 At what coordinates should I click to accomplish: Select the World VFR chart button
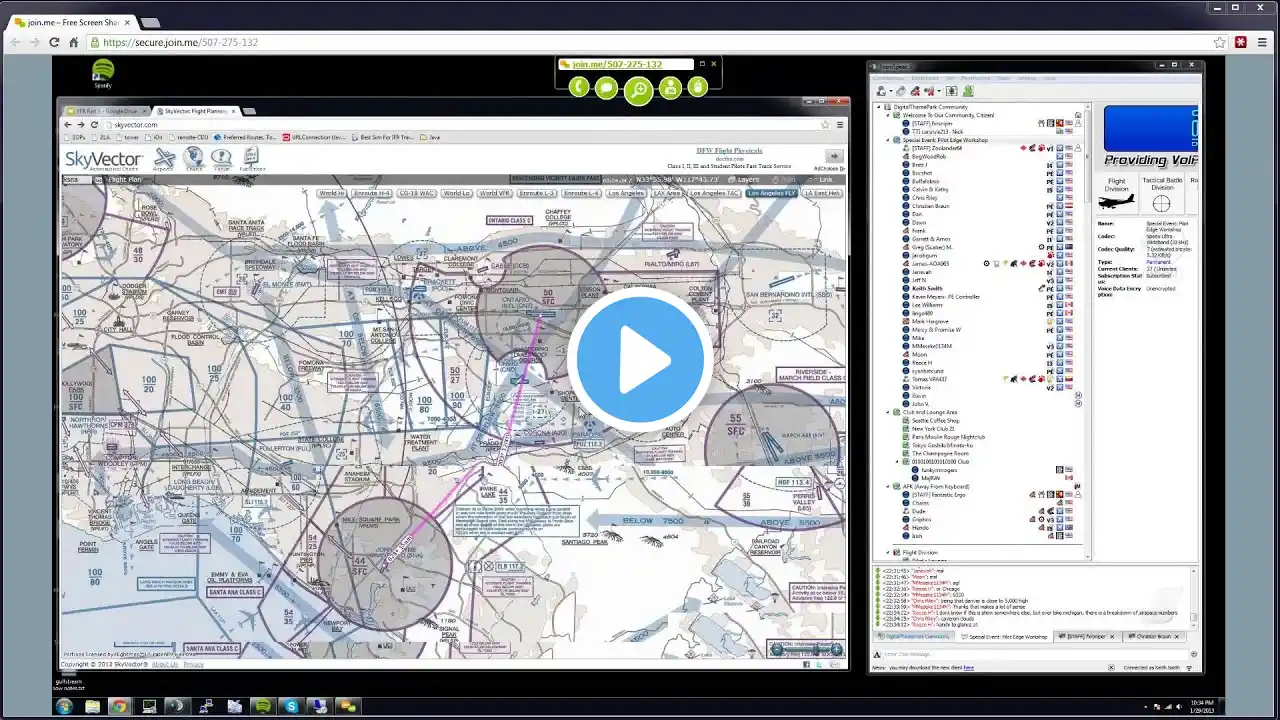pos(494,193)
